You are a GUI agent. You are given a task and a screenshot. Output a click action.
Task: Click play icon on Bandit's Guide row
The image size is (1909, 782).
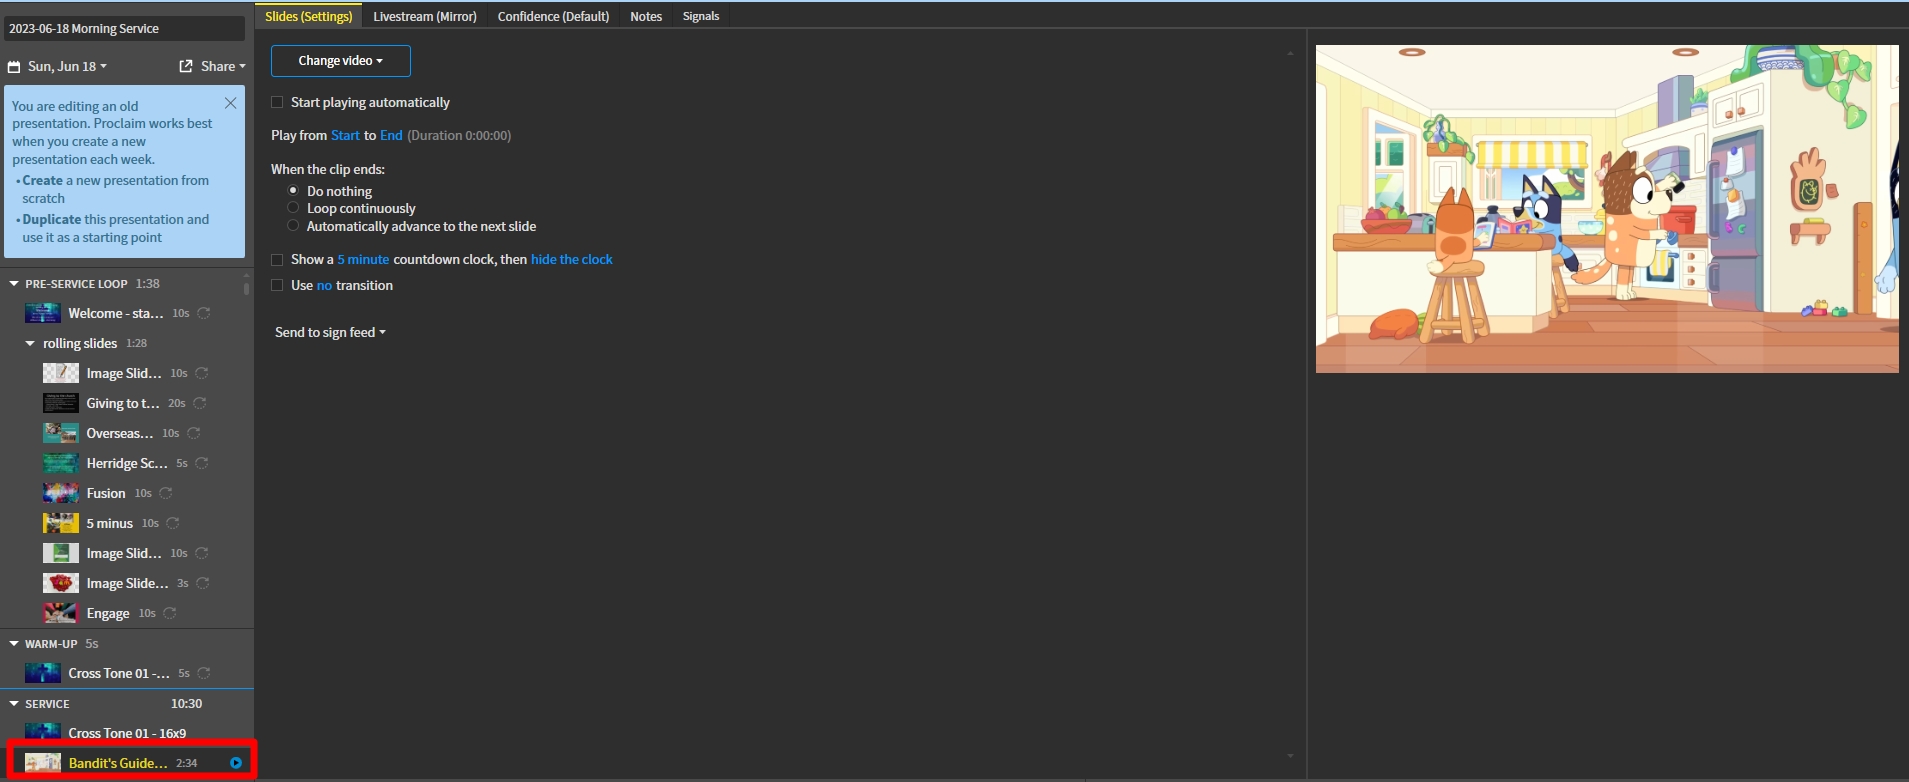236,763
